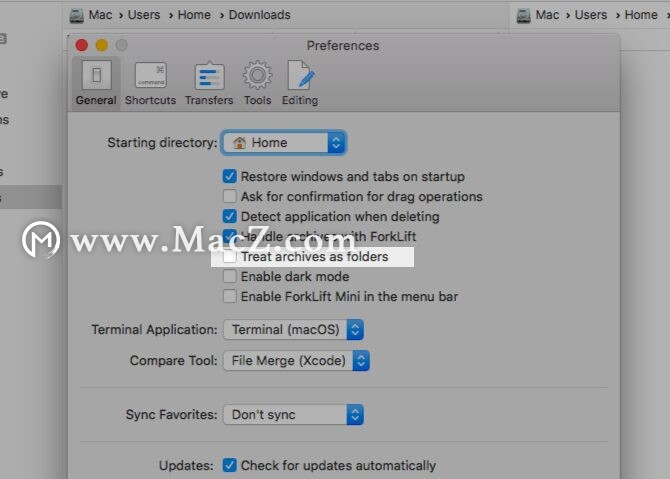Toggle Restore windows and tabs on startup
This screenshot has height=479, width=670.
(229, 176)
